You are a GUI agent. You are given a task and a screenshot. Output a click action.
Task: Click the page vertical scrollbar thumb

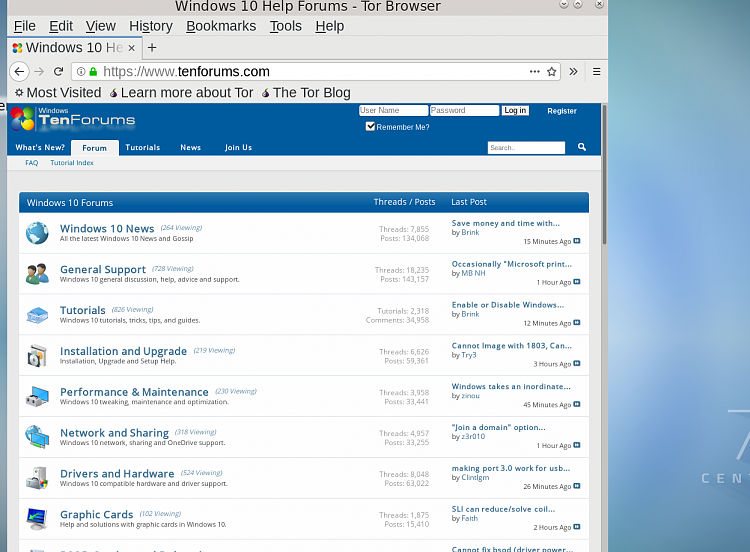click(x=605, y=174)
